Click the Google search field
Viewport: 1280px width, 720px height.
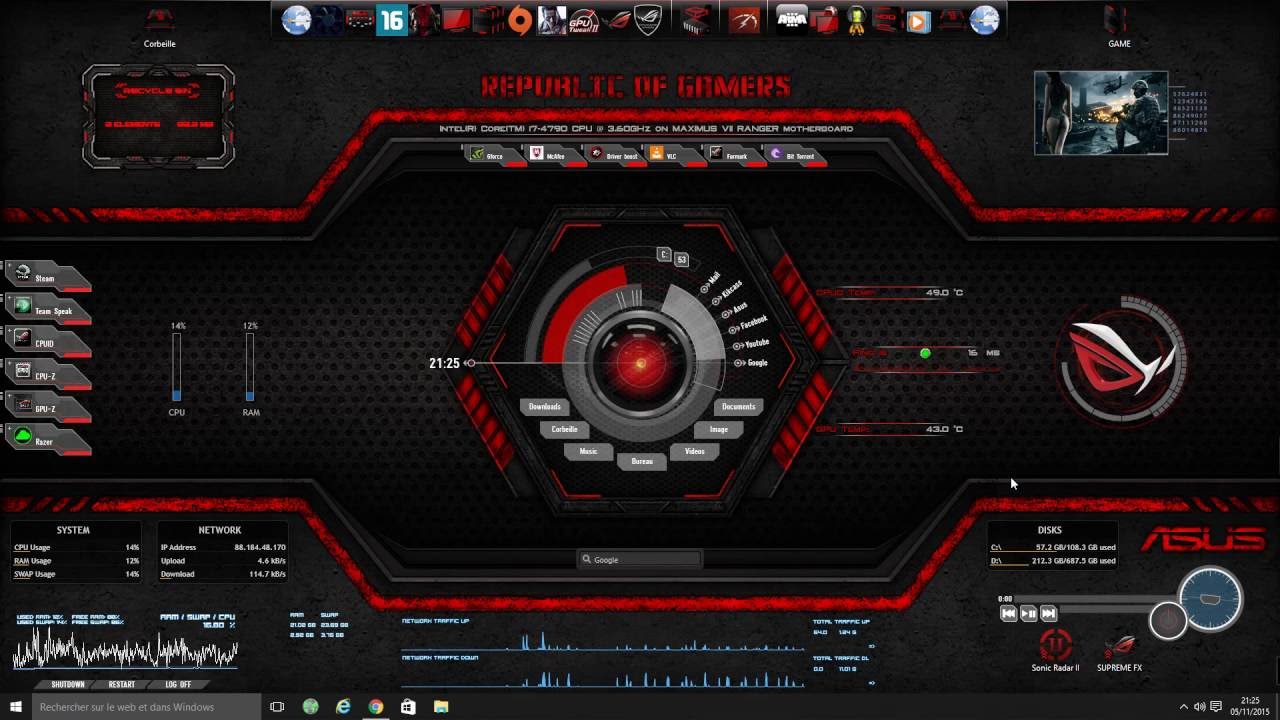click(640, 560)
